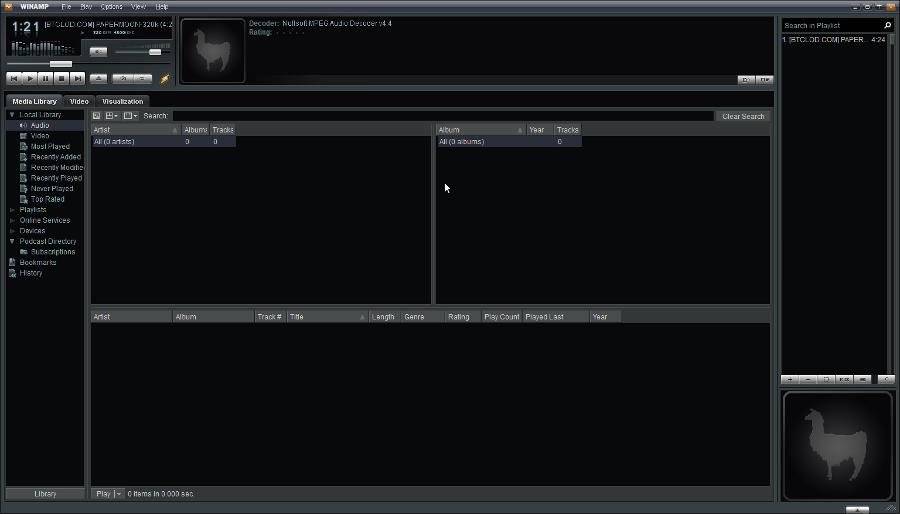This screenshot has height=514, width=900.
Task: Open podcast Subscriptions
Action: click(53, 252)
